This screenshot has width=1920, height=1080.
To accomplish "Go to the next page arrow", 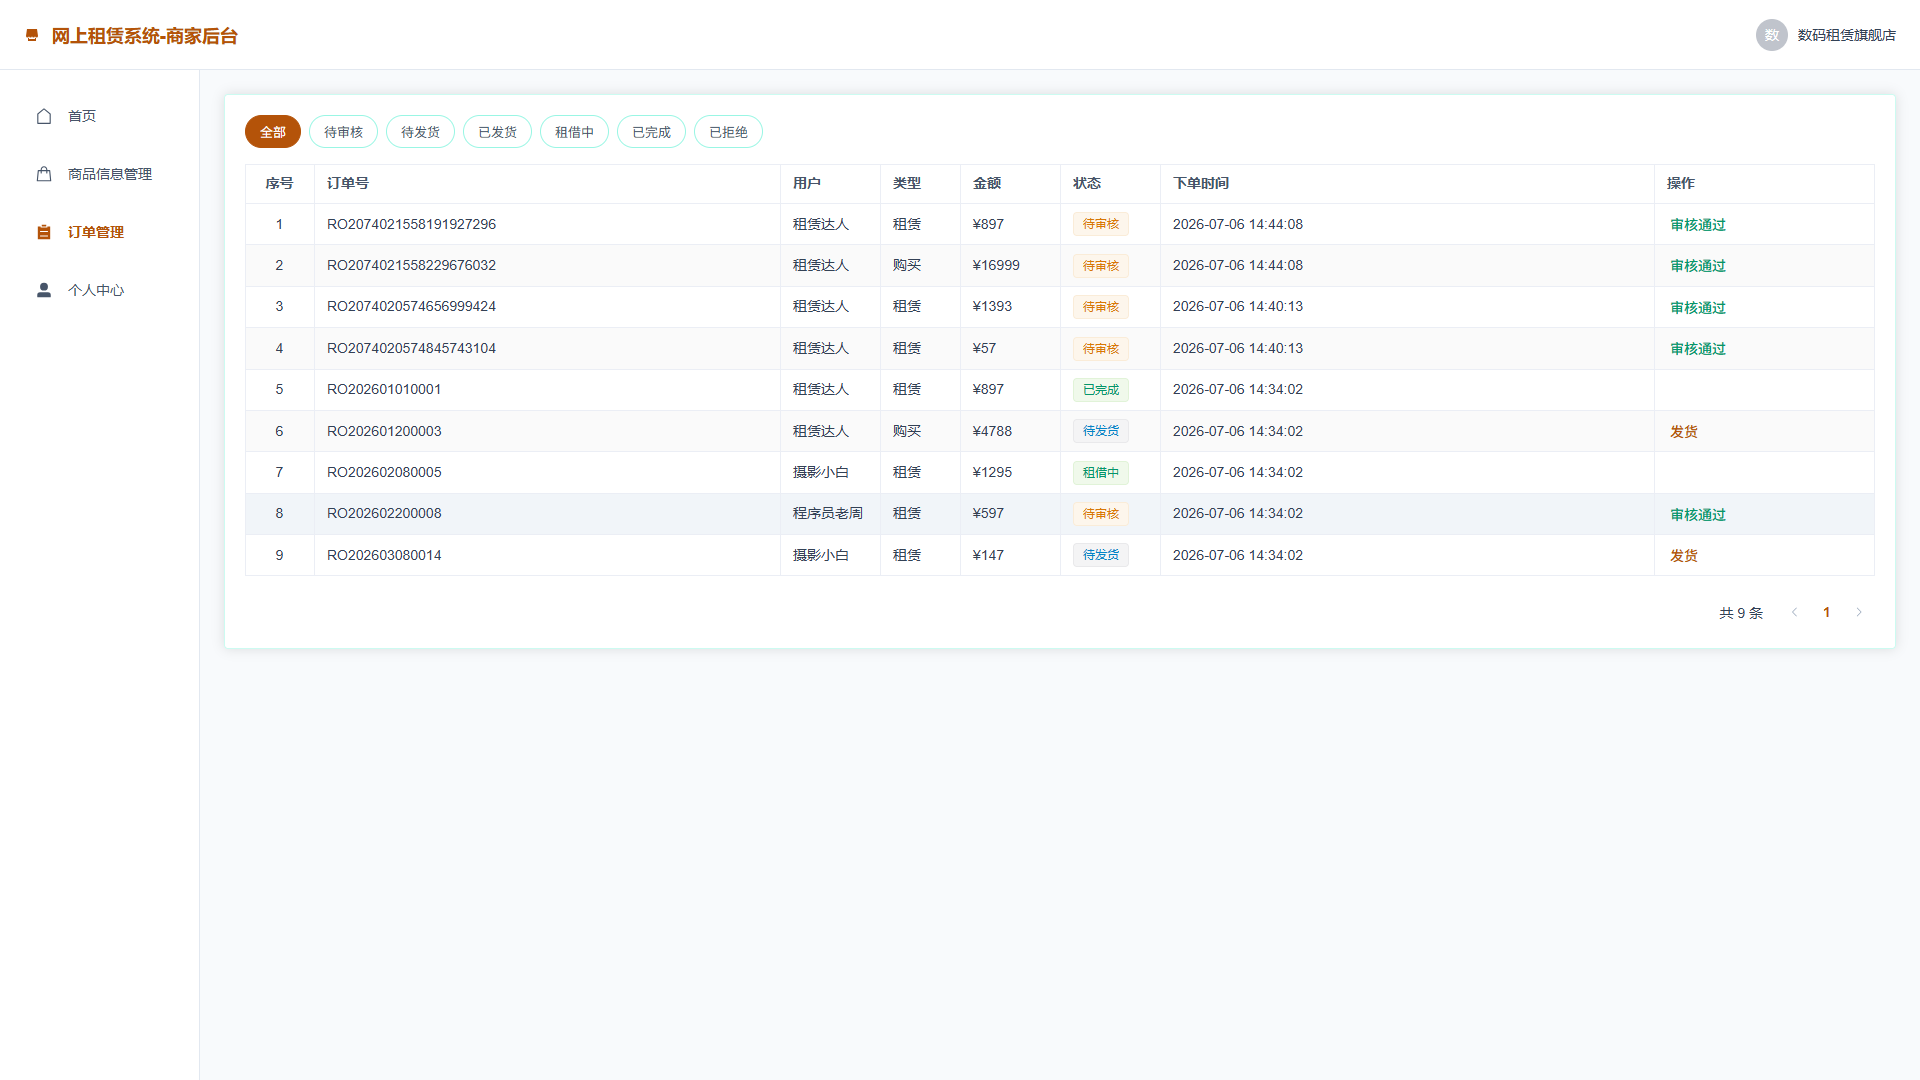I will click(x=1859, y=612).
